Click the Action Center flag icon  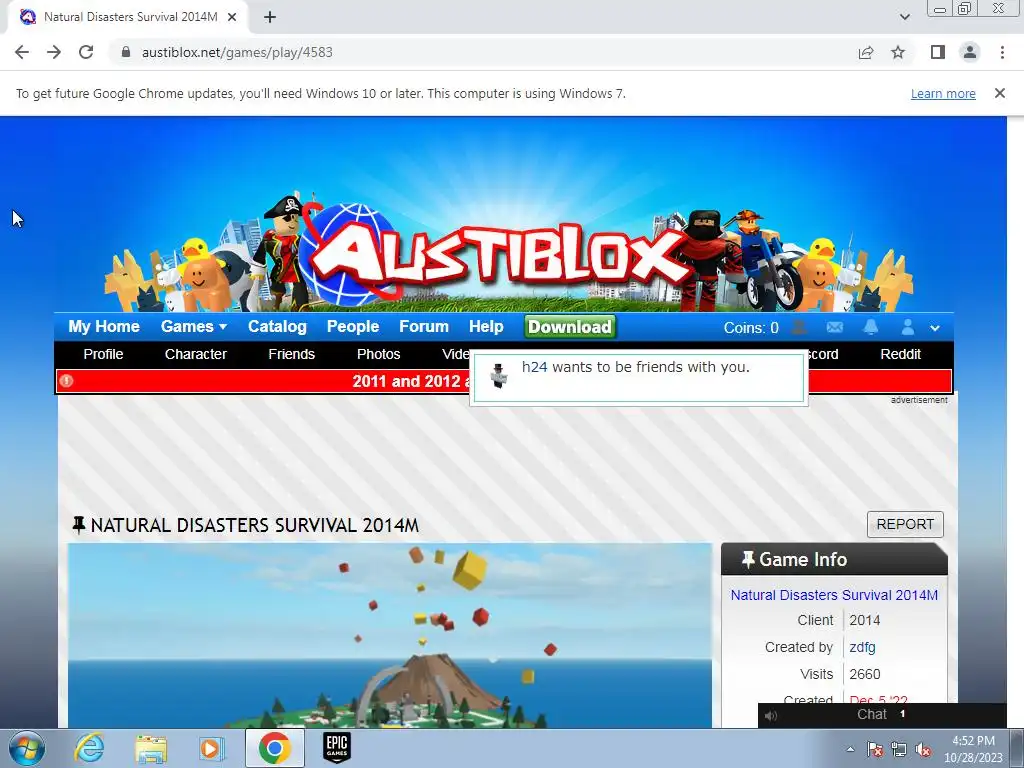click(875, 749)
